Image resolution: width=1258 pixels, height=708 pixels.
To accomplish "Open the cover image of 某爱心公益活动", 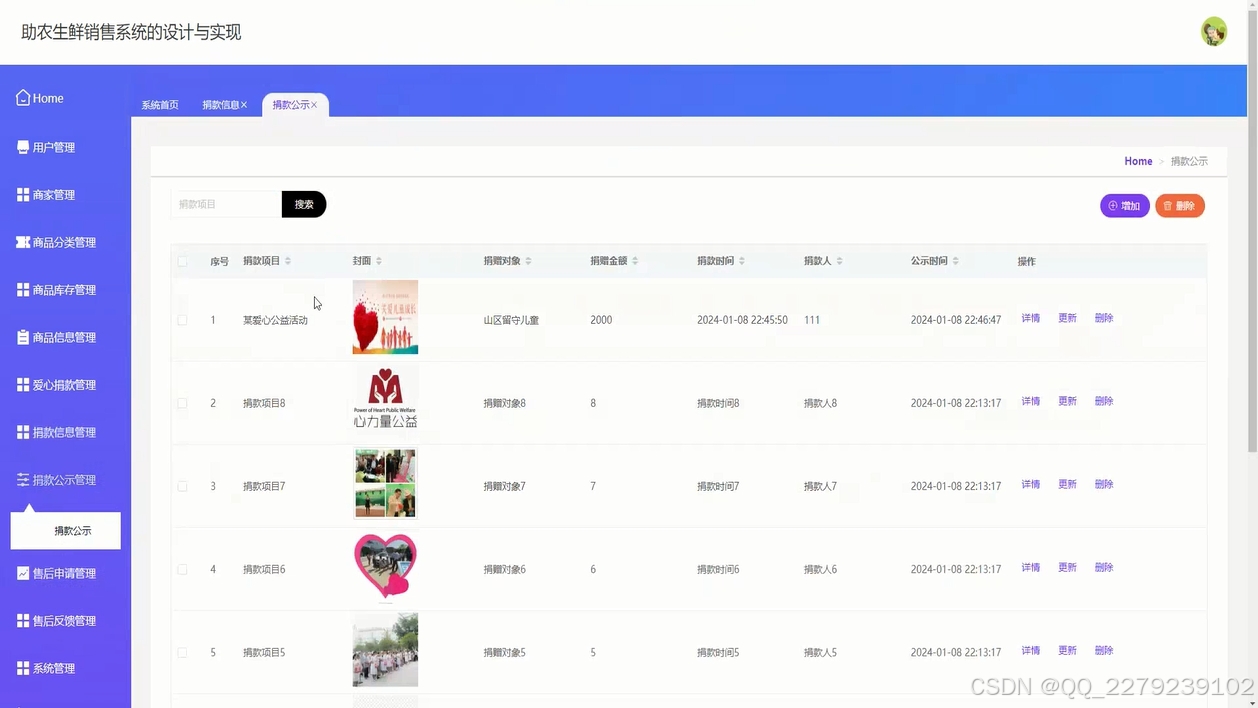I will point(385,317).
